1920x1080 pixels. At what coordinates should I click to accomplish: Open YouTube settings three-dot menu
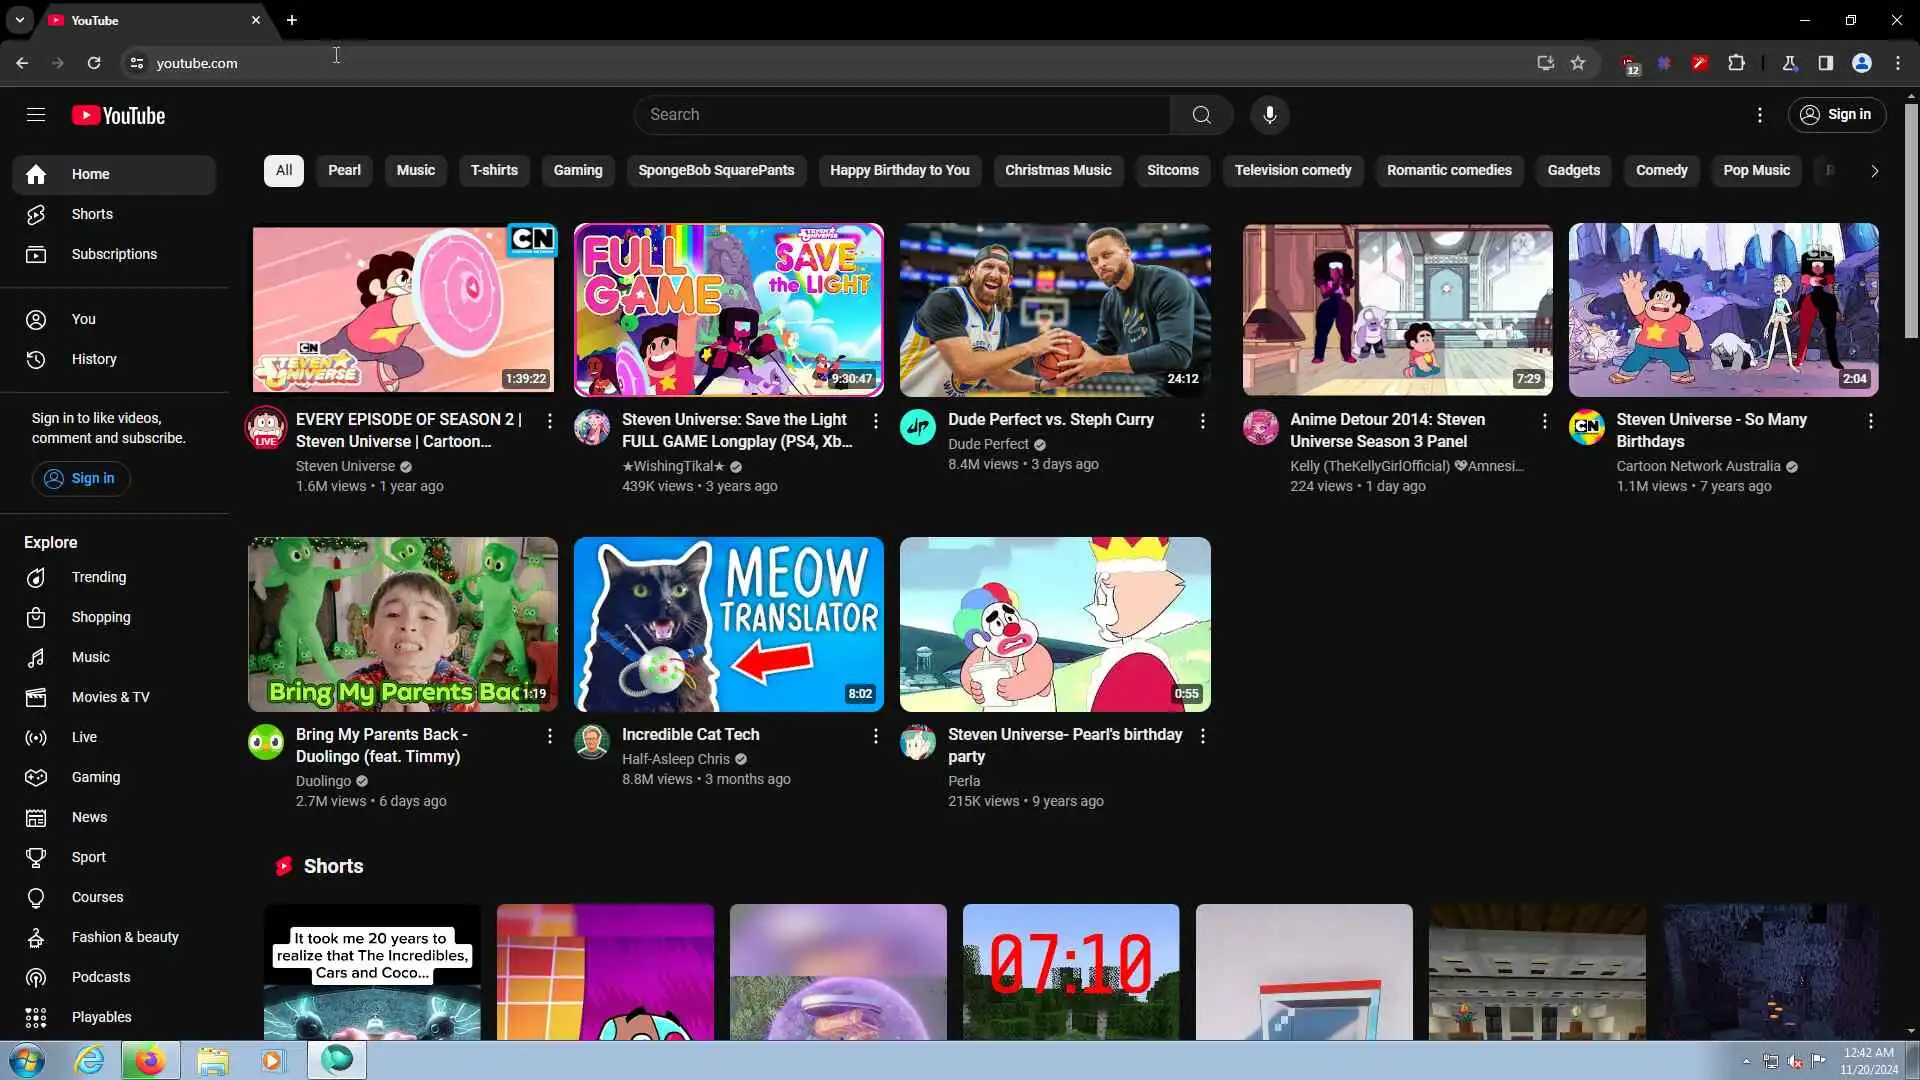pos(1760,115)
